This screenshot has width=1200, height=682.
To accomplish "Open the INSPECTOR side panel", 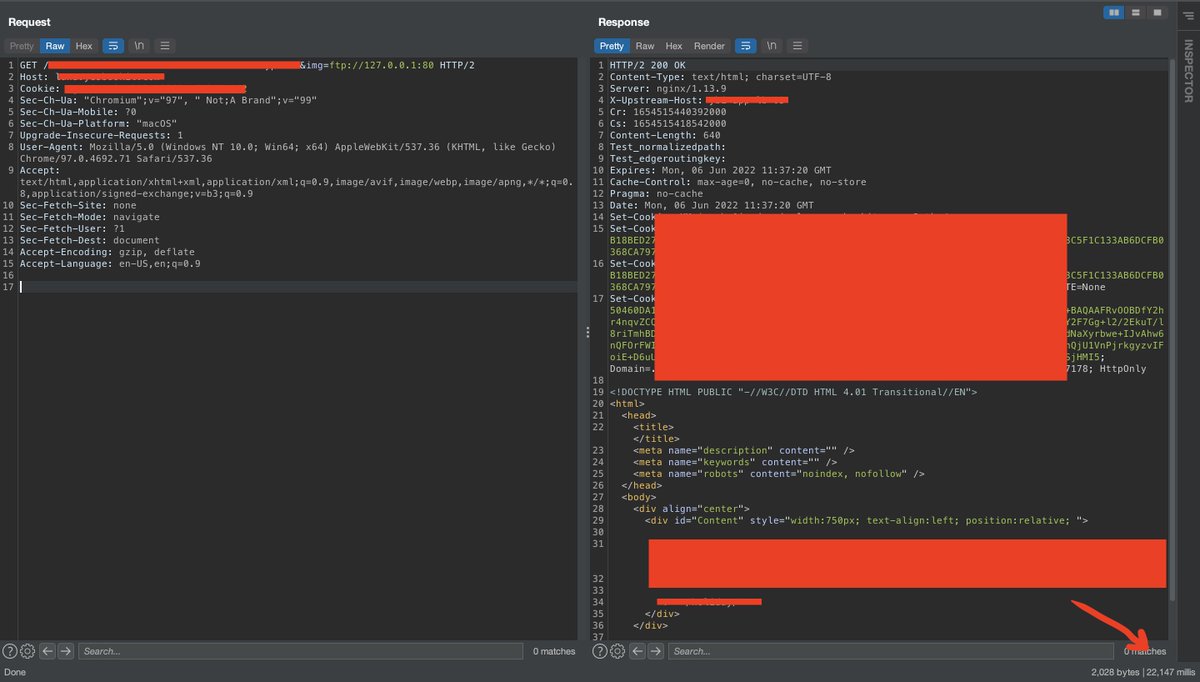I will [x=1188, y=70].
